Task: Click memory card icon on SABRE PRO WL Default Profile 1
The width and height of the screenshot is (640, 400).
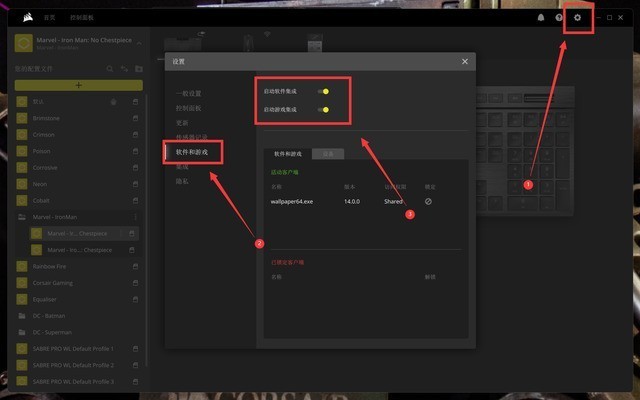Action: (x=136, y=349)
